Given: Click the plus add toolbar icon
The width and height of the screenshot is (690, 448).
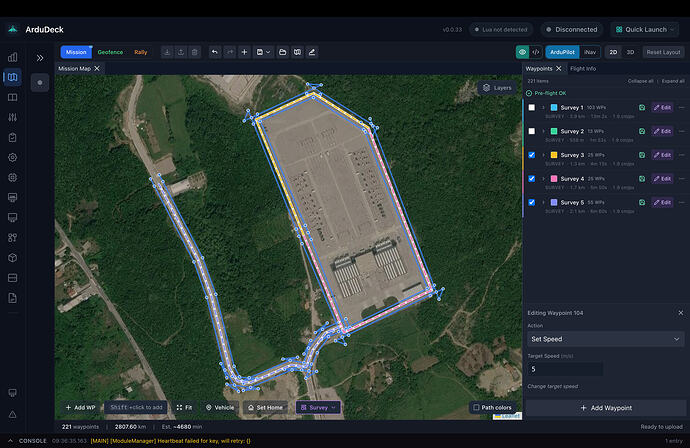Looking at the screenshot, I should (x=244, y=52).
